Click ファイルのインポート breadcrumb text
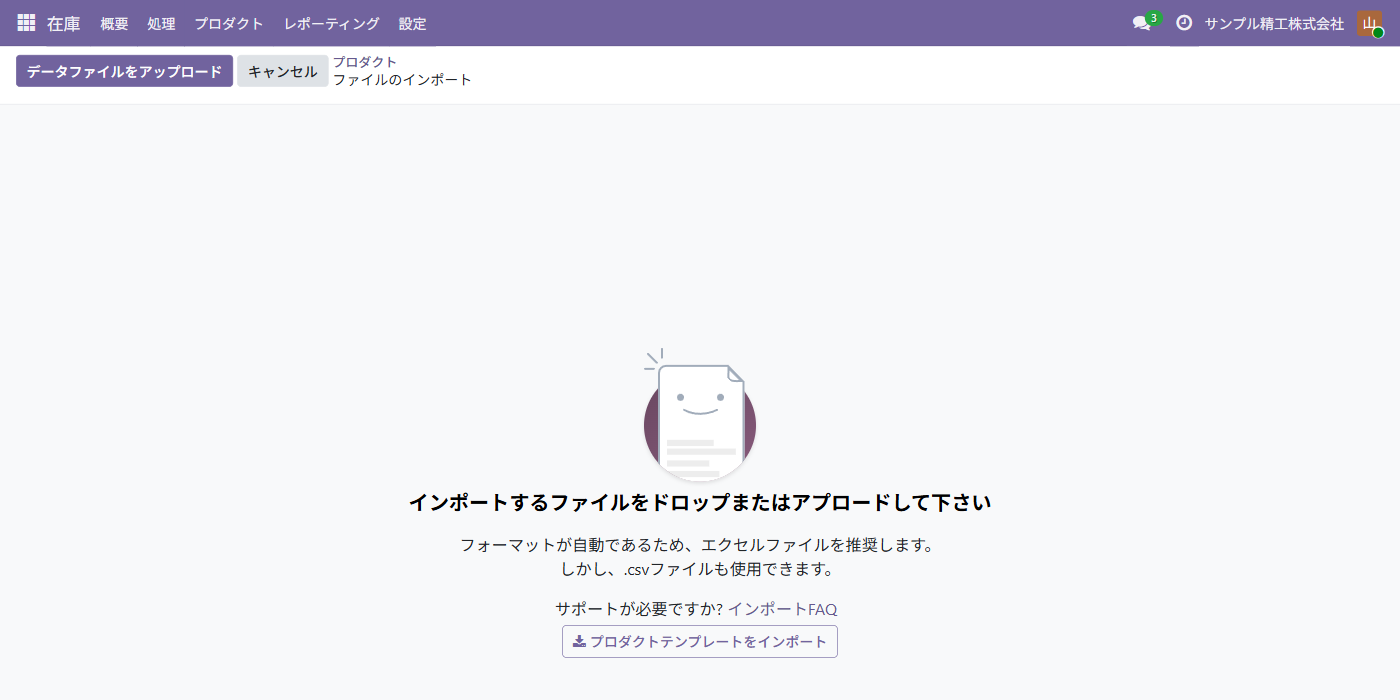This screenshot has width=1400, height=700. click(x=402, y=80)
